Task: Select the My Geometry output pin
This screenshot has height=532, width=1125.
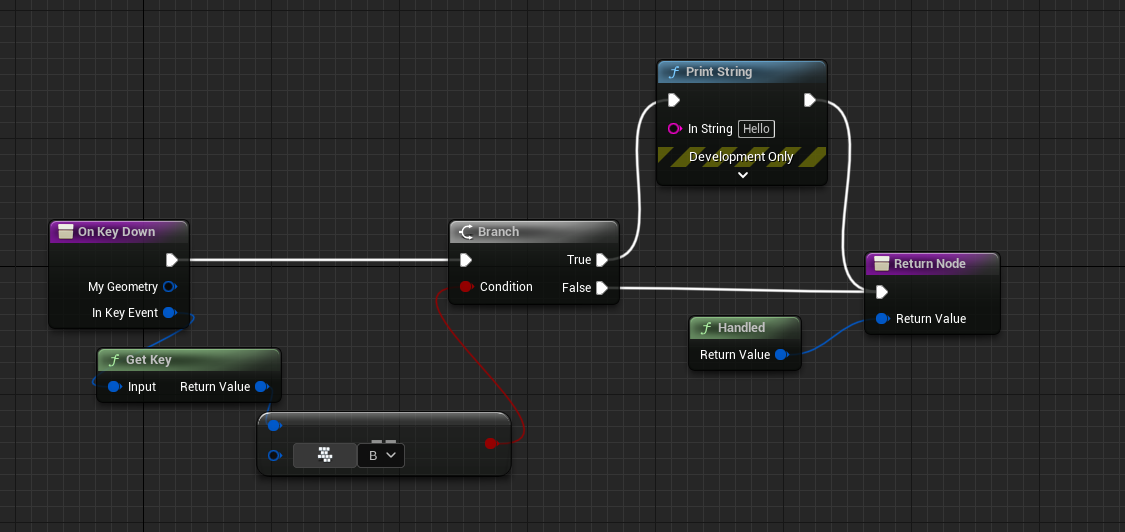Action: pyautogui.click(x=169, y=287)
